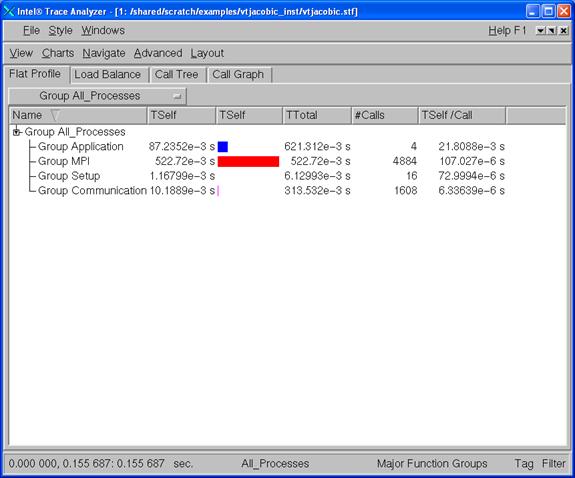Close the inner trace view
The height and width of the screenshot is (478, 575).
tap(564, 31)
